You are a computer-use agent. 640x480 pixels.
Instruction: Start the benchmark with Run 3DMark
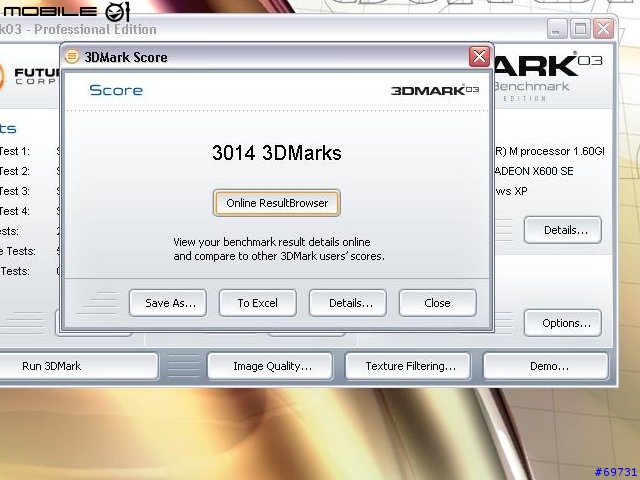51,366
